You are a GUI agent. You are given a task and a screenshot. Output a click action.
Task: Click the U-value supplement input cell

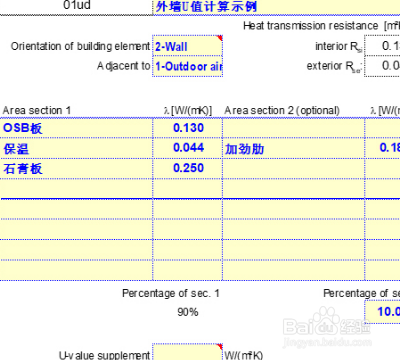[x=188, y=352]
